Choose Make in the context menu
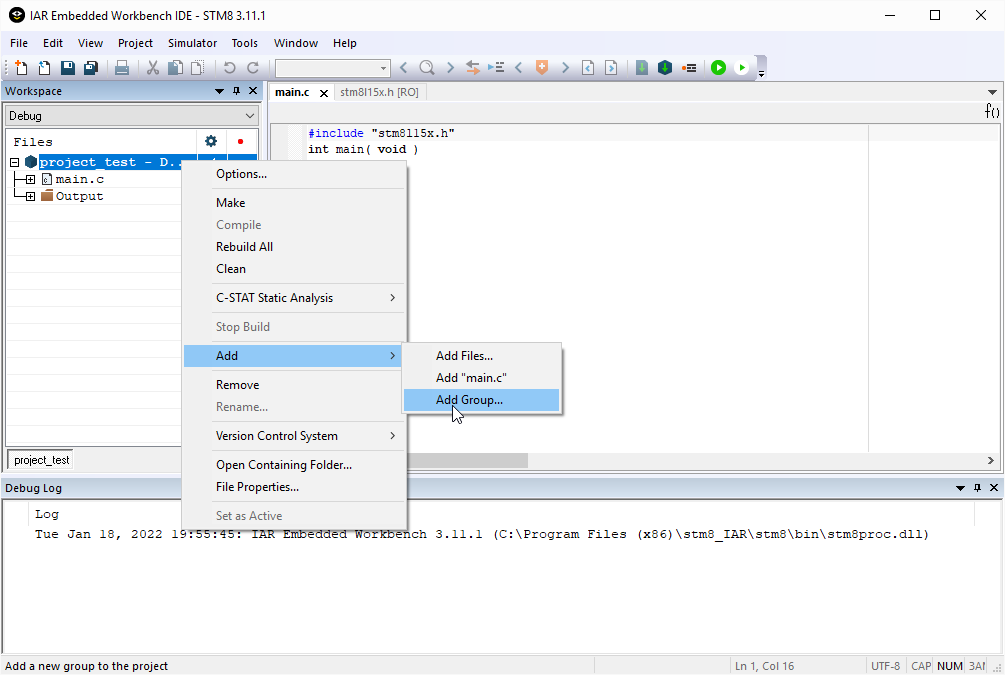The height and width of the screenshot is (675, 1005). pyautogui.click(x=294, y=203)
